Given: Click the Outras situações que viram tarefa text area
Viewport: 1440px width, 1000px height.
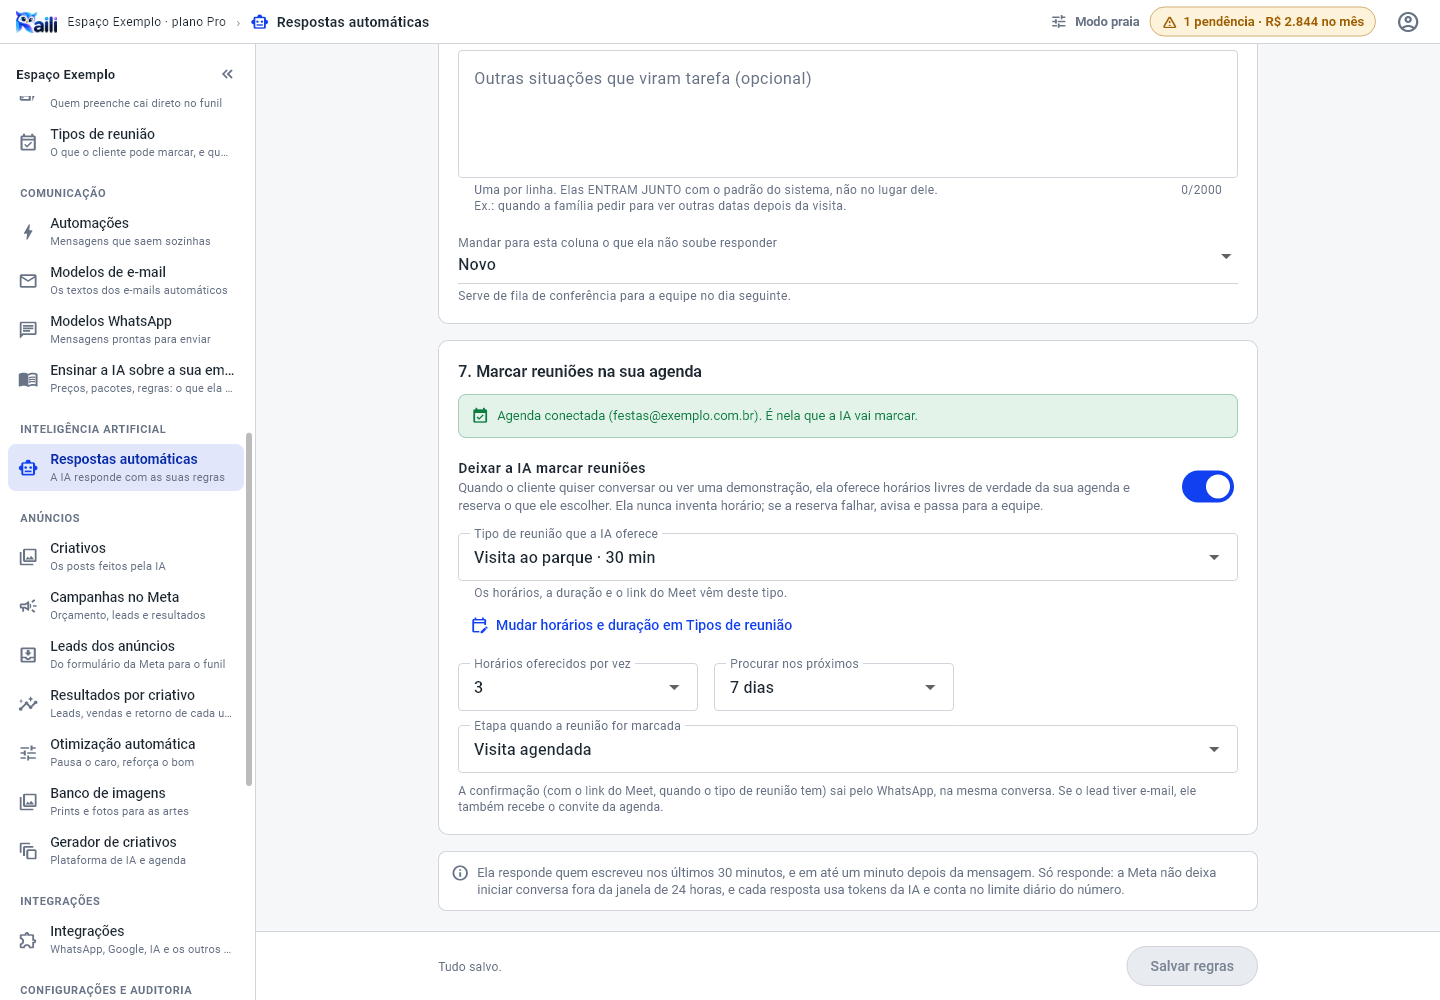Looking at the screenshot, I should pyautogui.click(x=848, y=114).
